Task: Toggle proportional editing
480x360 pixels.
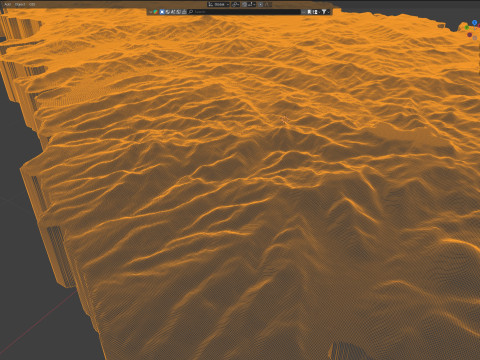Action: 261,4
